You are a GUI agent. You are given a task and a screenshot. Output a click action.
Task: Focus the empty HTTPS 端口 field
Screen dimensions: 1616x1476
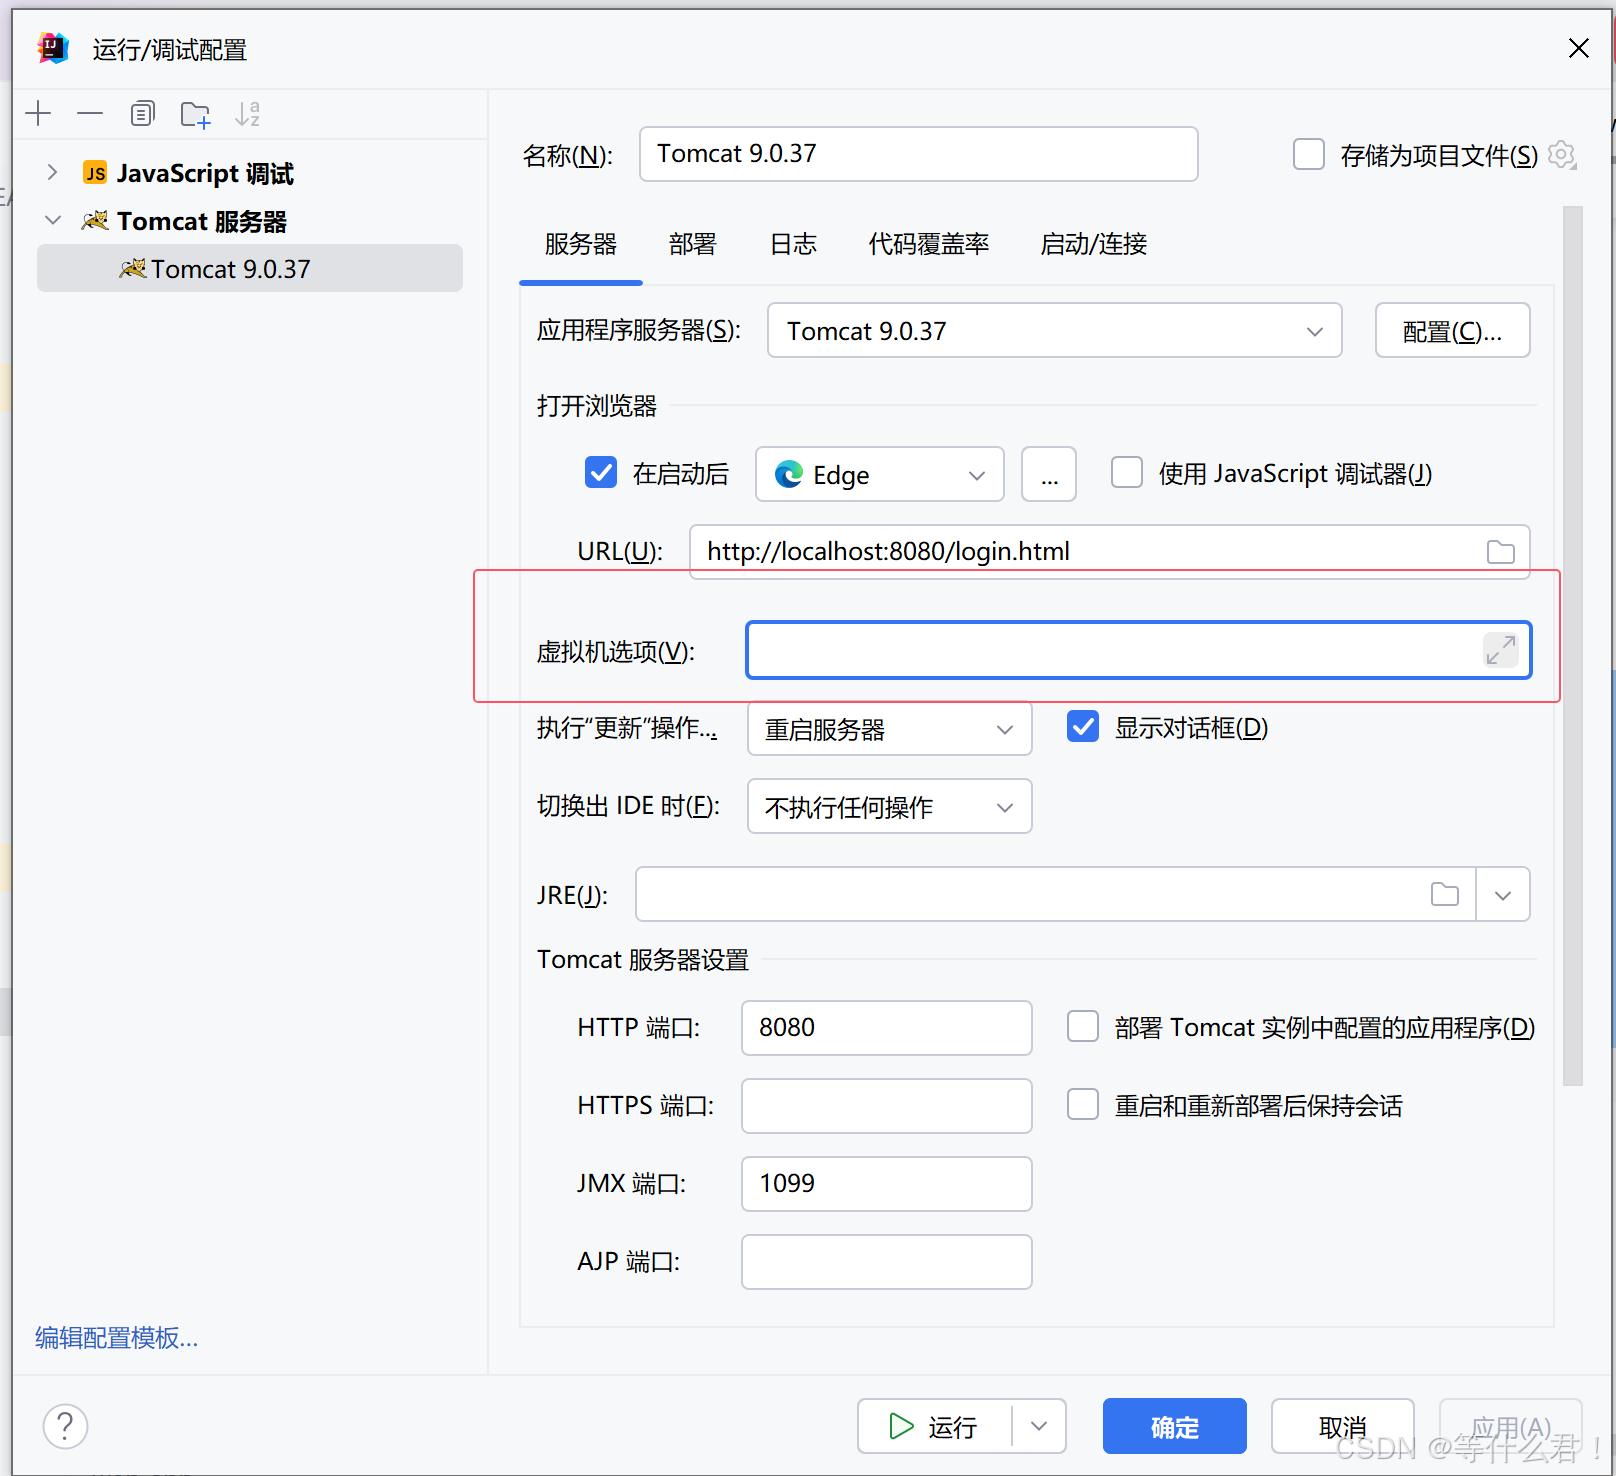point(887,1106)
